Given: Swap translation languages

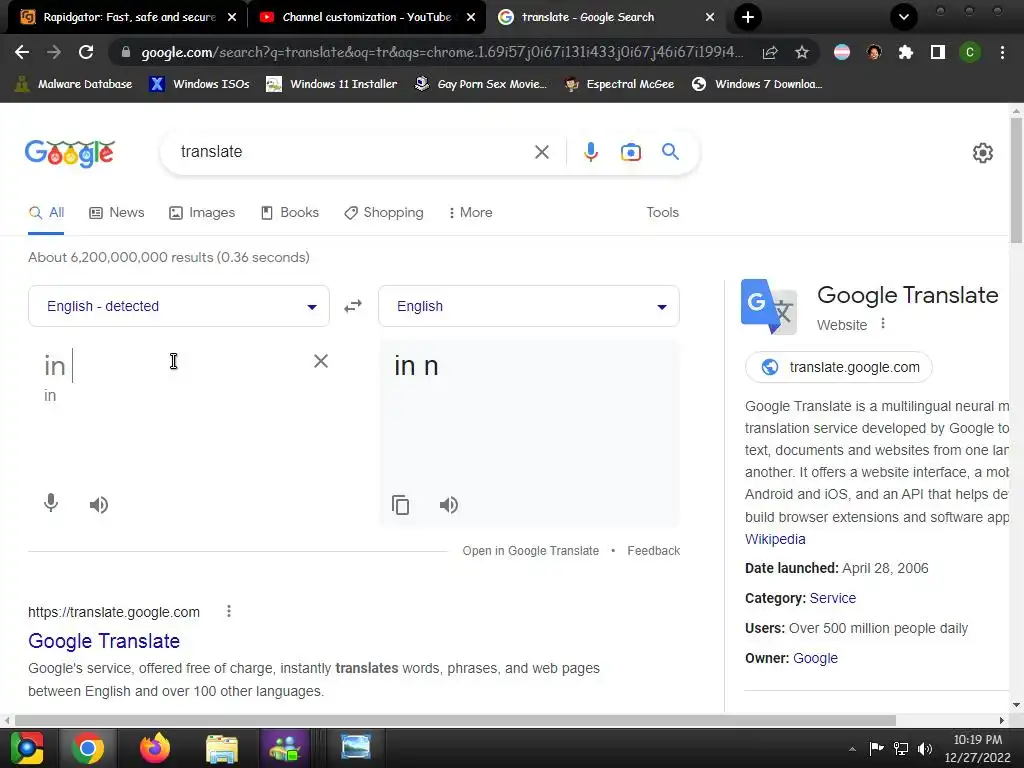Looking at the screenshot, I should point(353,306).
